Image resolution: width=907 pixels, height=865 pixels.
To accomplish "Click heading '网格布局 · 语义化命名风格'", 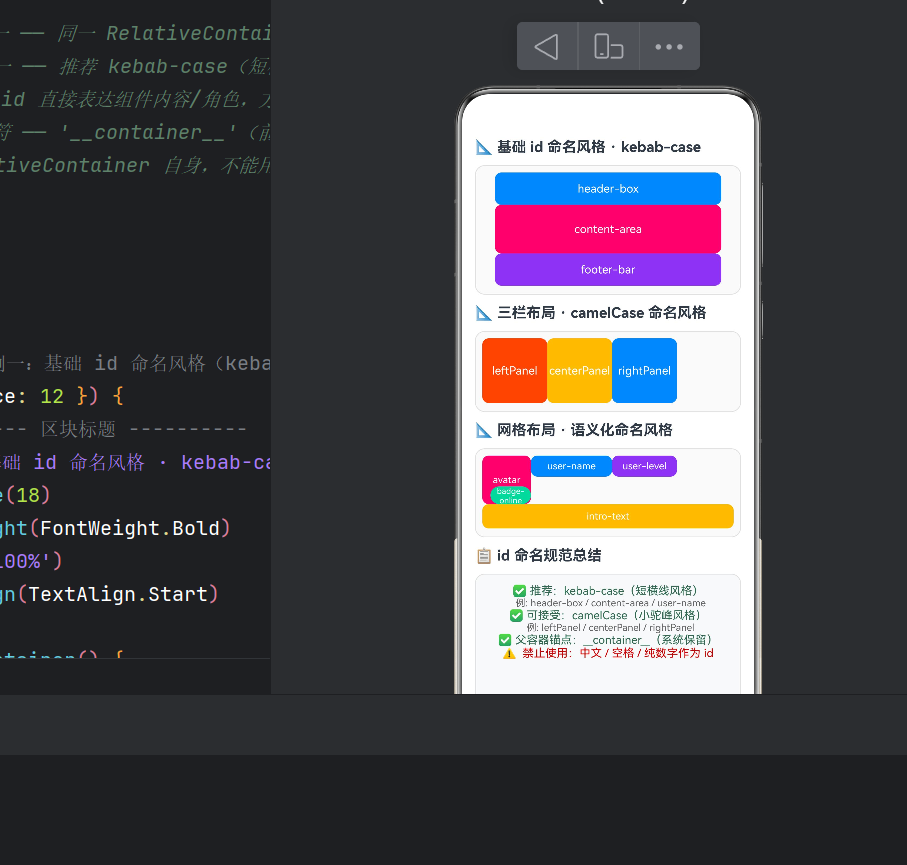I will pos(585,430).
